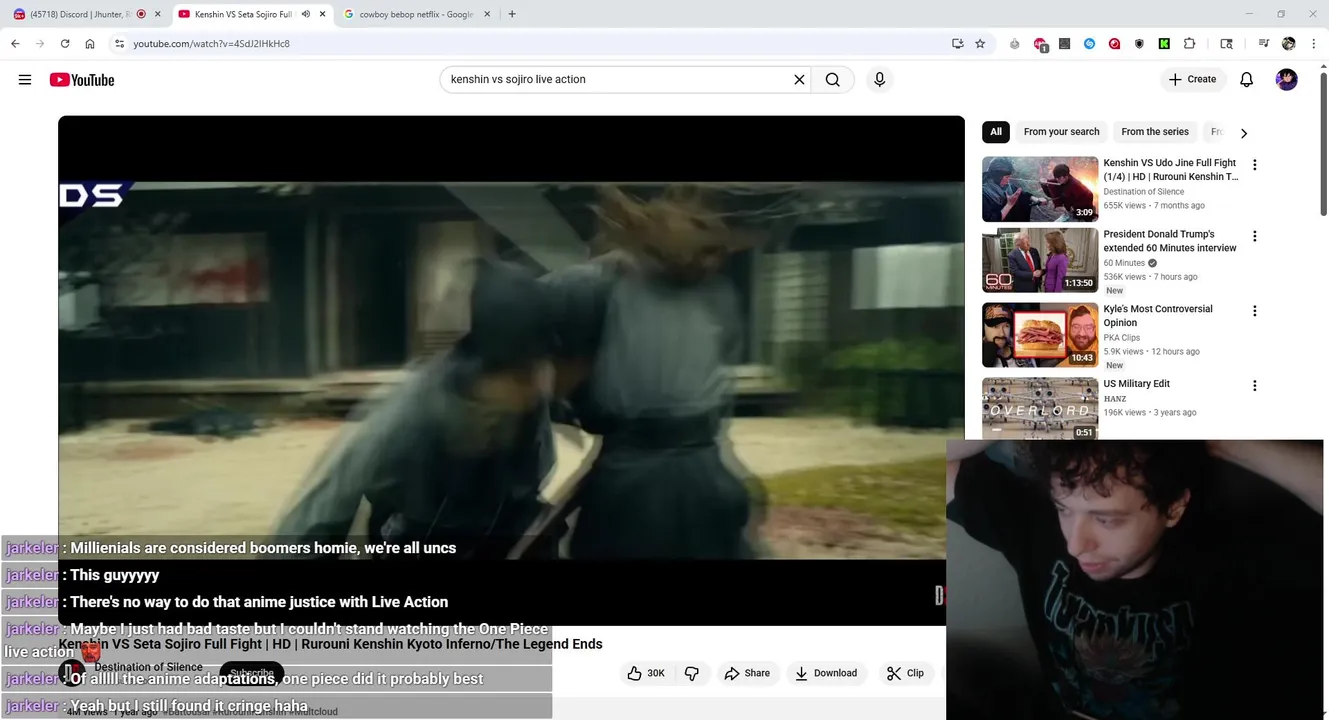The image size is (1329, 720).
Task: Open Kenshin VS Udo Jine thumbnail
Action: tap(1040, 189)
